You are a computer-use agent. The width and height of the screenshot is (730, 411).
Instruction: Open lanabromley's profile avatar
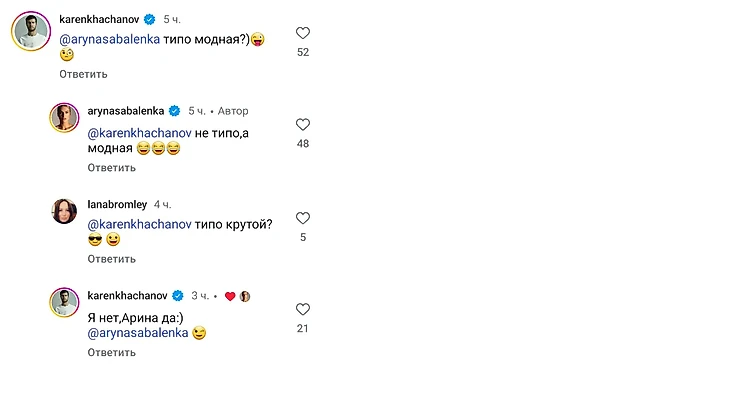(x=65, y=209)
